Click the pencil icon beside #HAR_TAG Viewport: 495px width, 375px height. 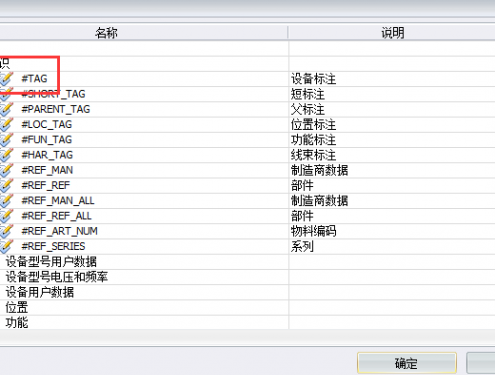pos(6,155)
